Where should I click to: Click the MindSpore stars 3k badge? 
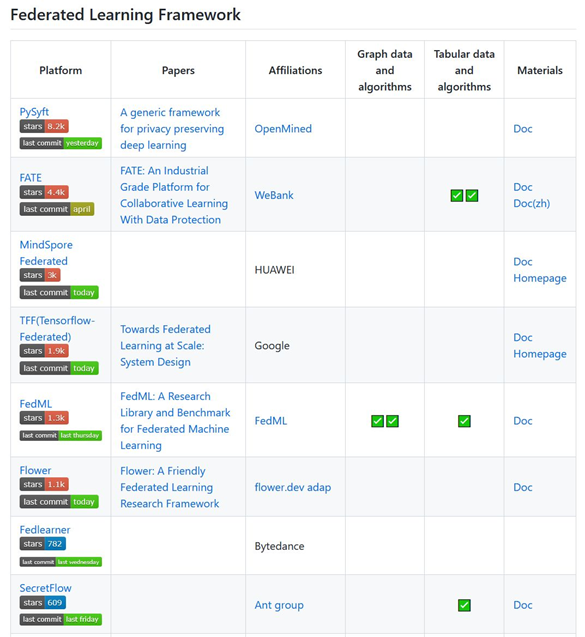[x=40, y=275]
